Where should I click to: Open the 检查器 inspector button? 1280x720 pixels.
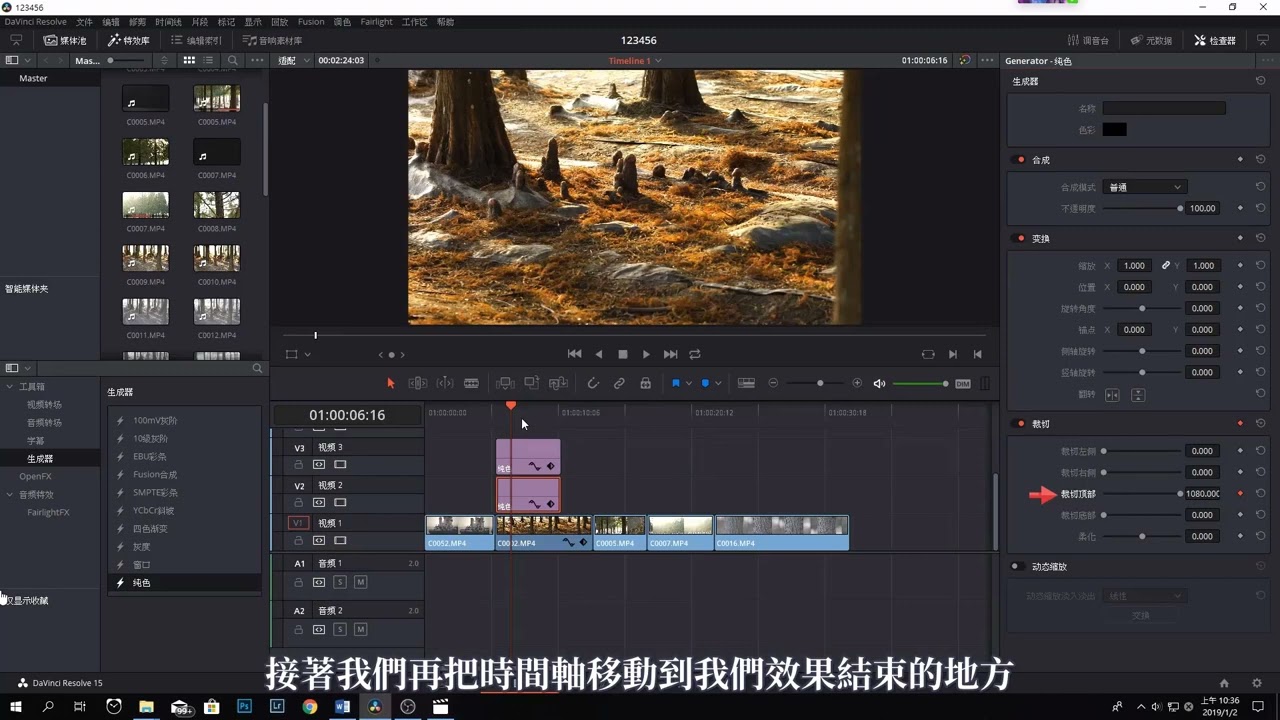point(1215,40)
